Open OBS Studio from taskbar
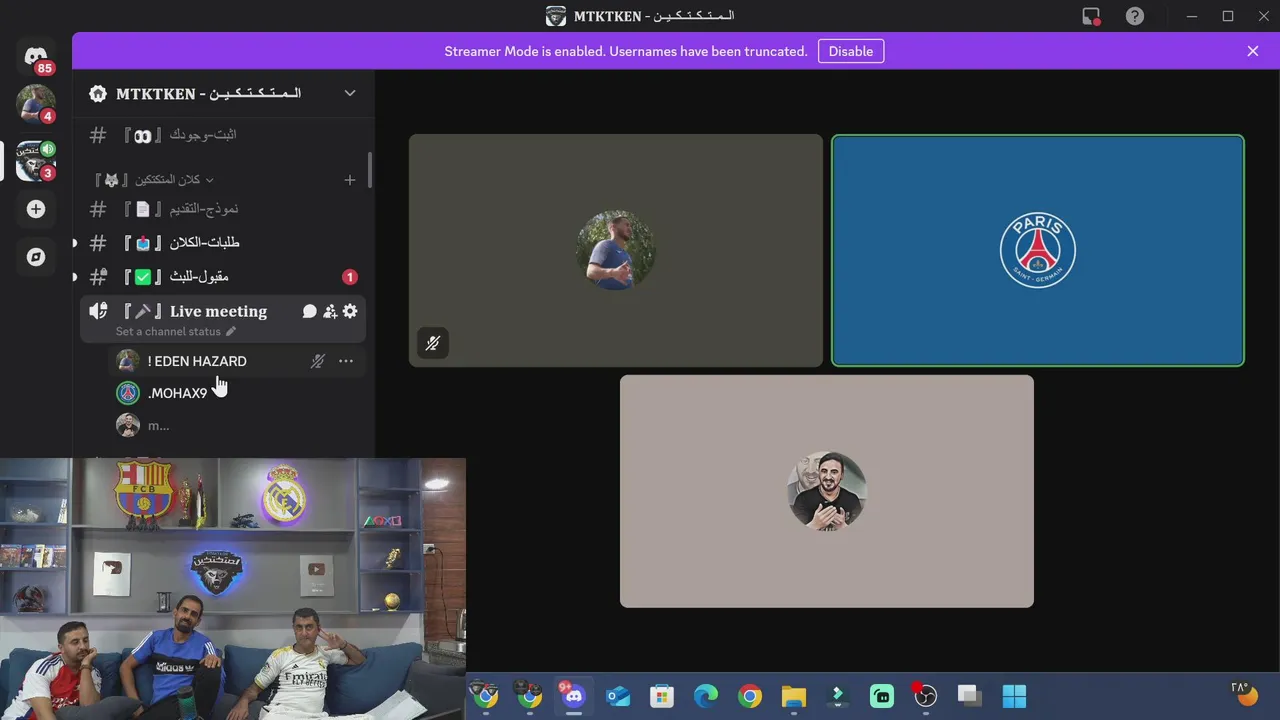The width and height of the screenshot is (1280, 720). tap(926, 696)
